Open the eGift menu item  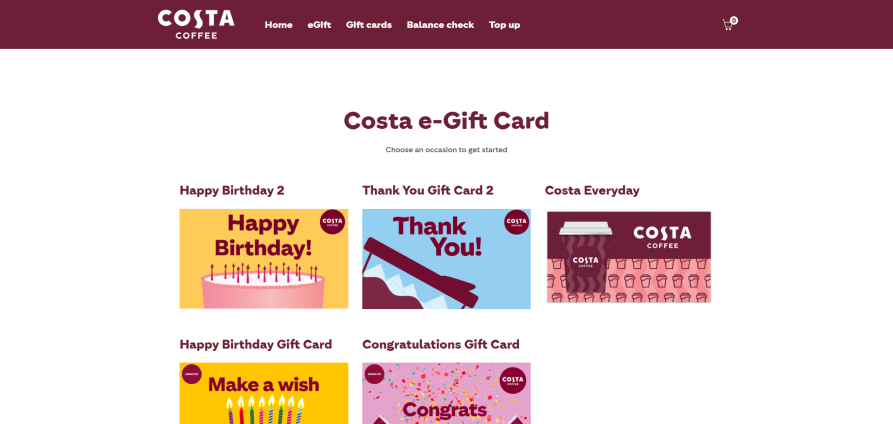(319, 25)
